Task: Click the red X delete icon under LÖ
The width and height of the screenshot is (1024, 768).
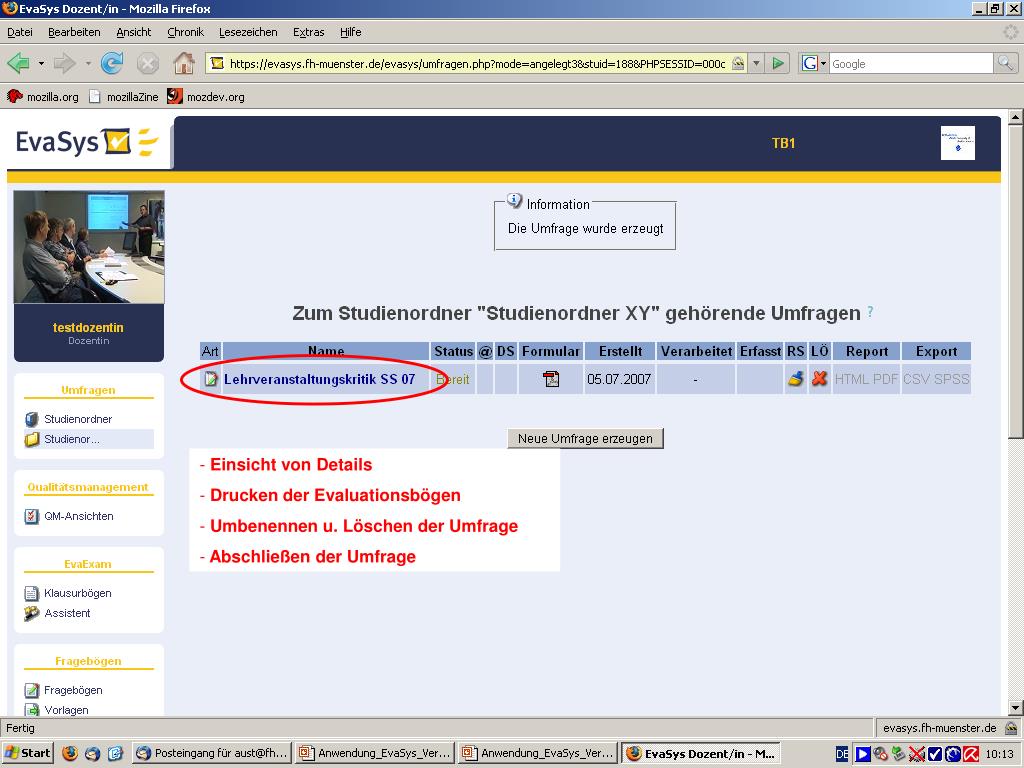Action: [819, 379]
